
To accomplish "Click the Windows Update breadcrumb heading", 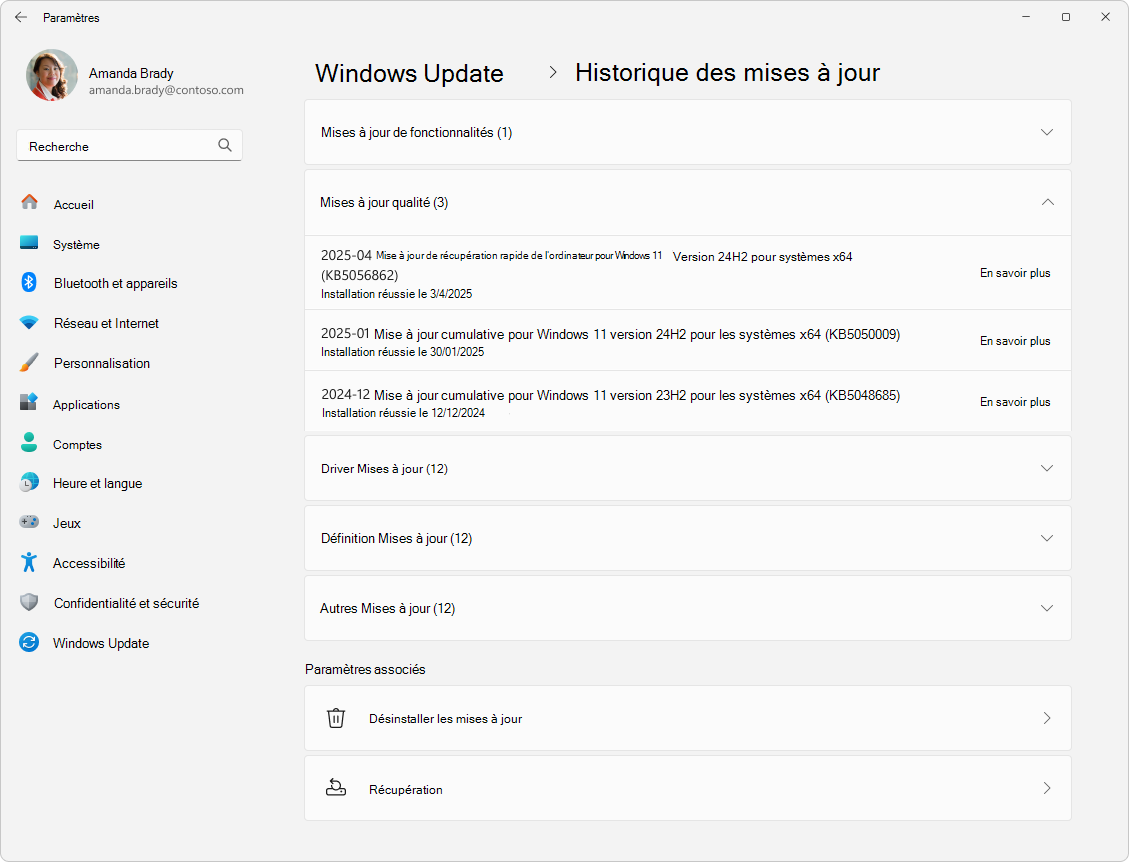I will (409, 73).
